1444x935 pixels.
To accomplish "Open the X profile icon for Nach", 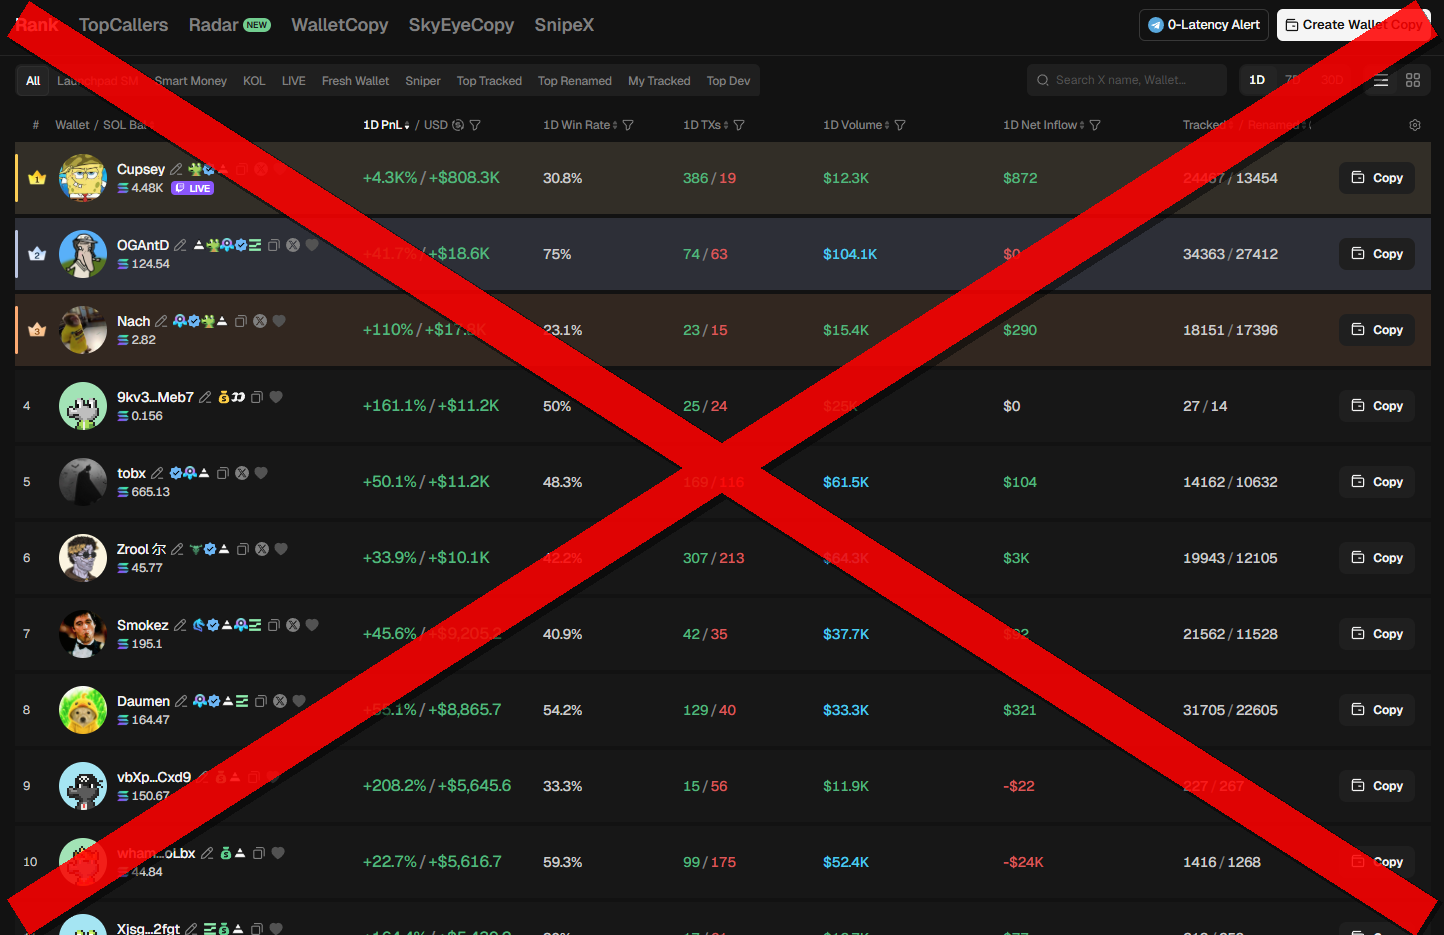I will pos(260,321).
